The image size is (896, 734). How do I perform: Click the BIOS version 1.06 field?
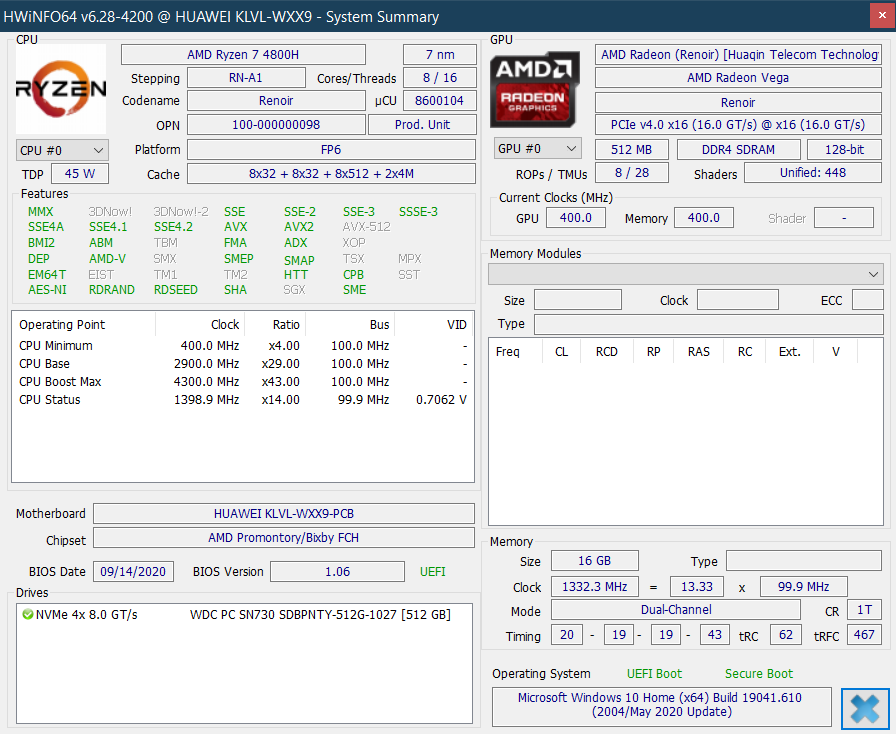(337, 572)
